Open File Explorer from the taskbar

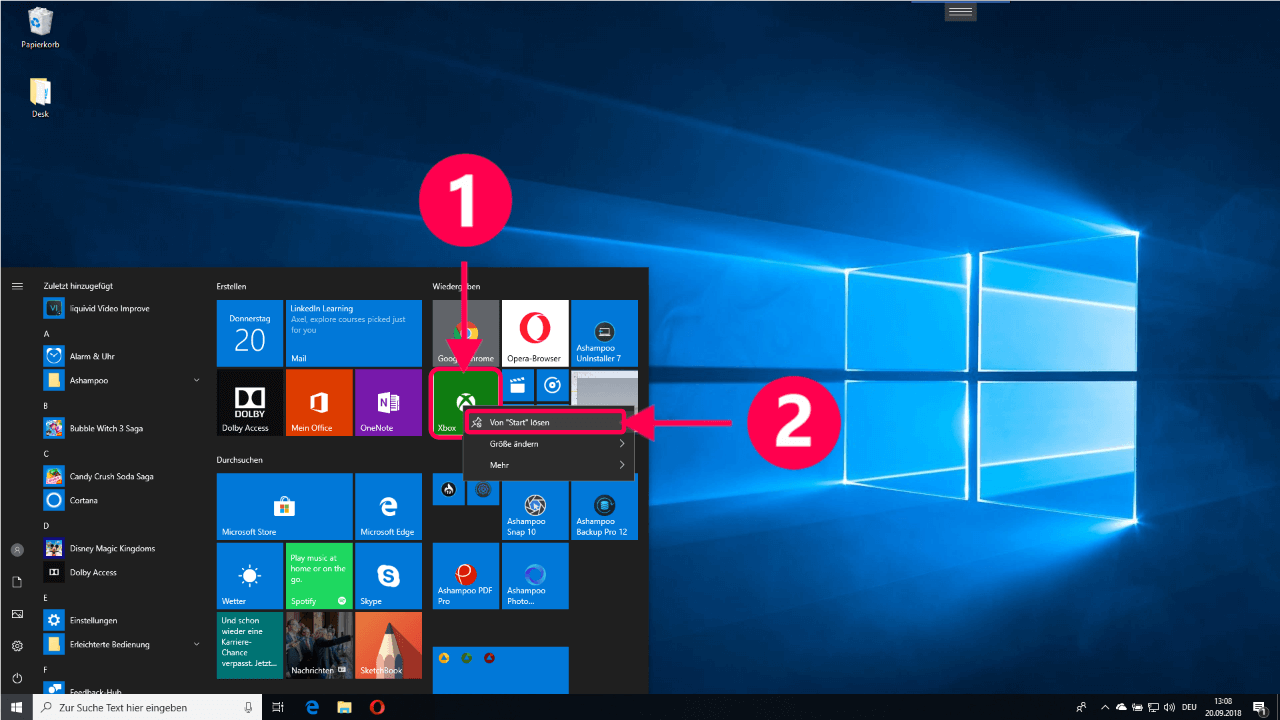coord(344,707)
